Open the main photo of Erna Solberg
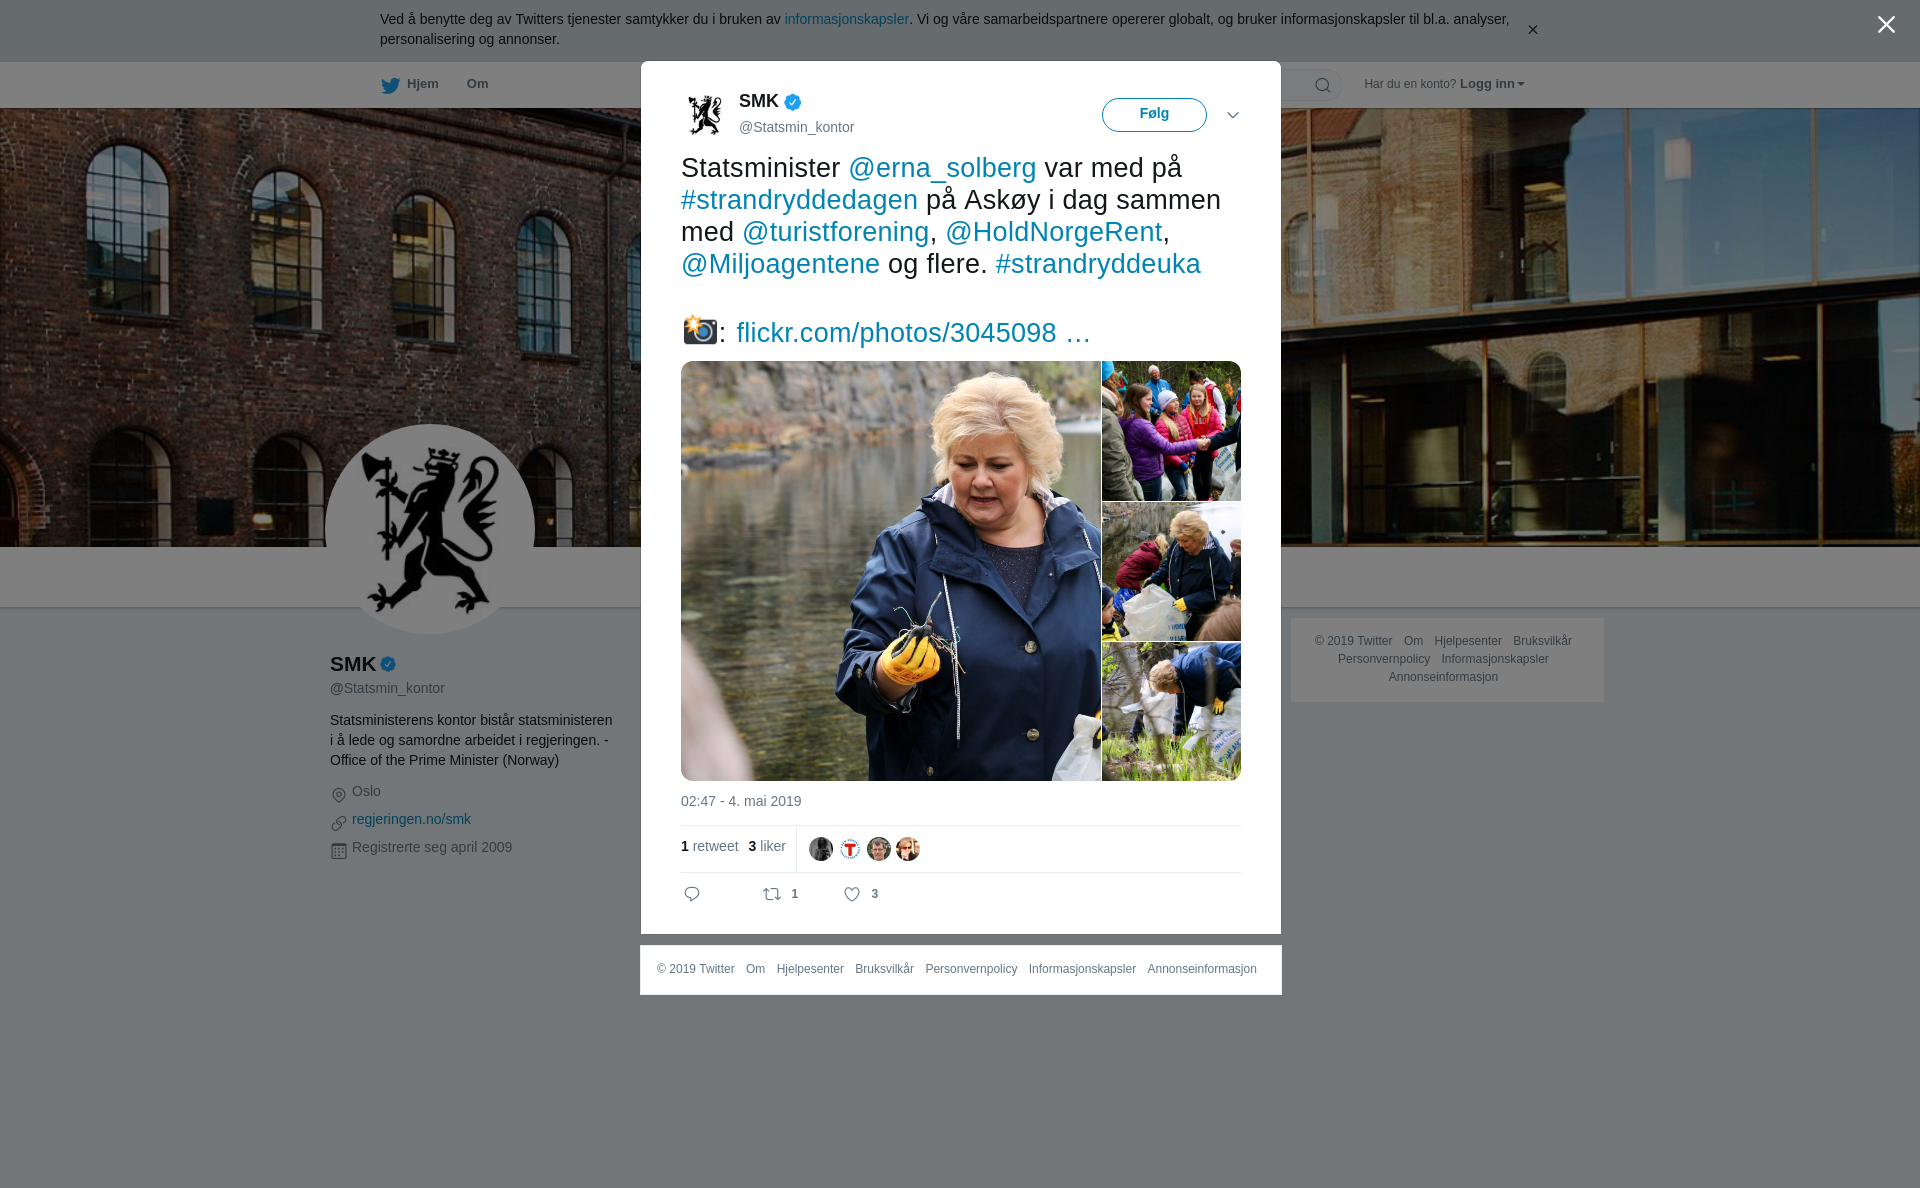Viewport: 1920px width, 1188px height. coord(891,571)
